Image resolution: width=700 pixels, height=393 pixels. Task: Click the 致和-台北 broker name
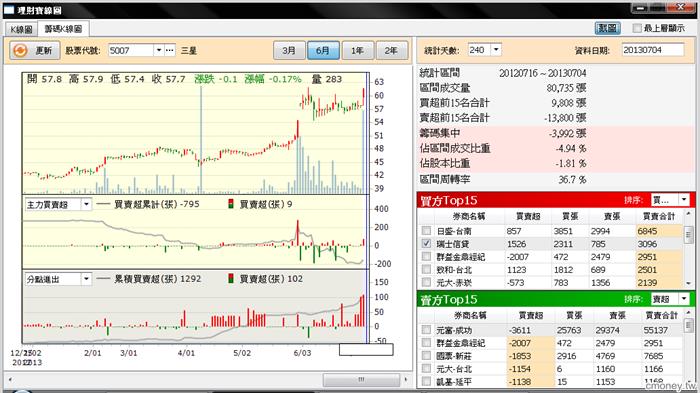[x=454, y=270]
